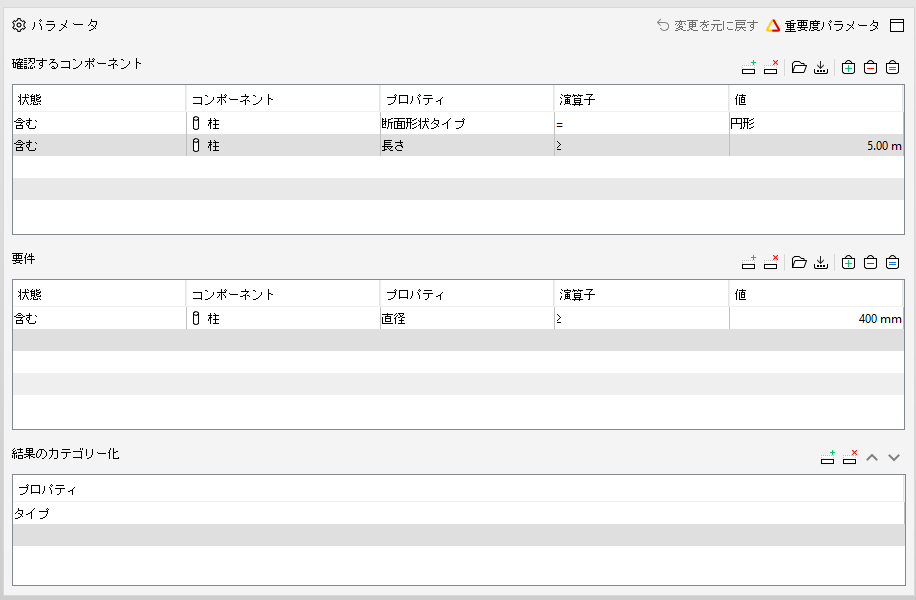This screenshot has height=600, width=916.
Task: Click the 断面形状タイプ property cell
Action: click(x=467, y=123)
